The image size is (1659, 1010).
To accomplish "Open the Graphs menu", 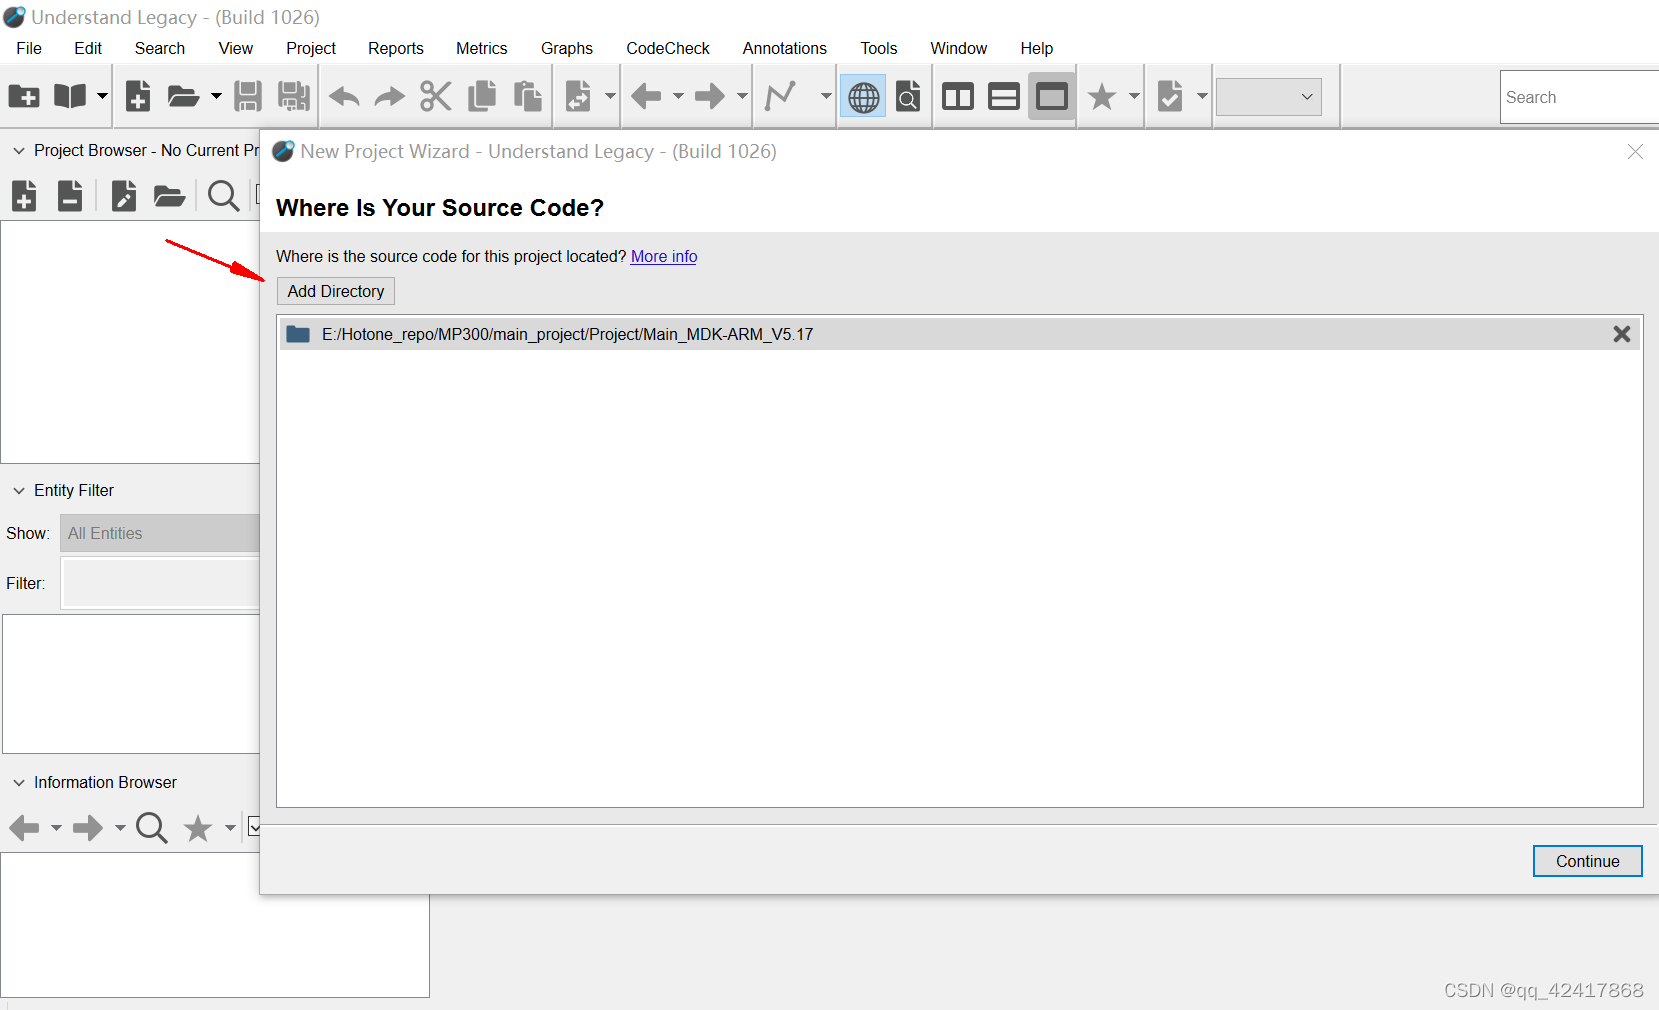I will (x=567, y=48).
